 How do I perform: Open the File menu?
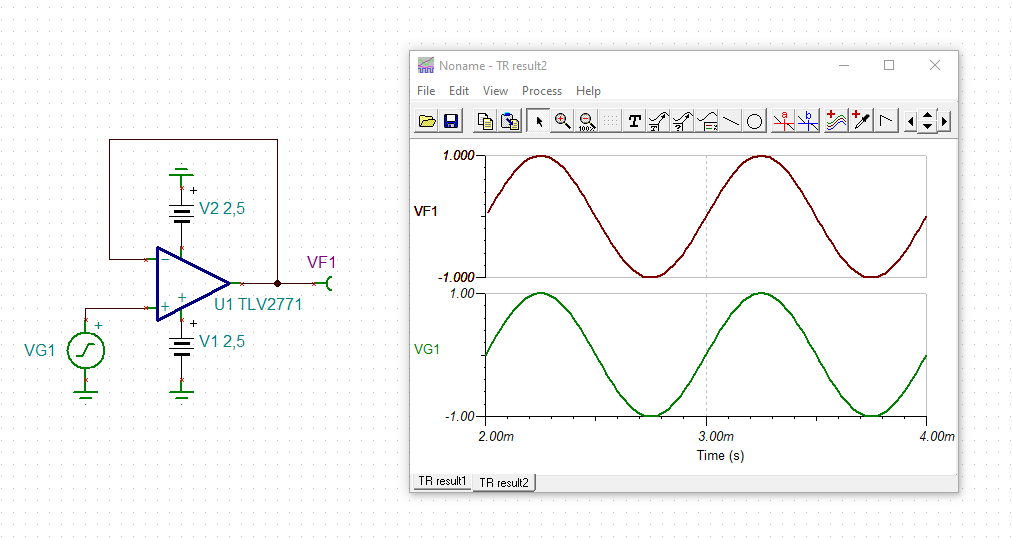[426, 91]
